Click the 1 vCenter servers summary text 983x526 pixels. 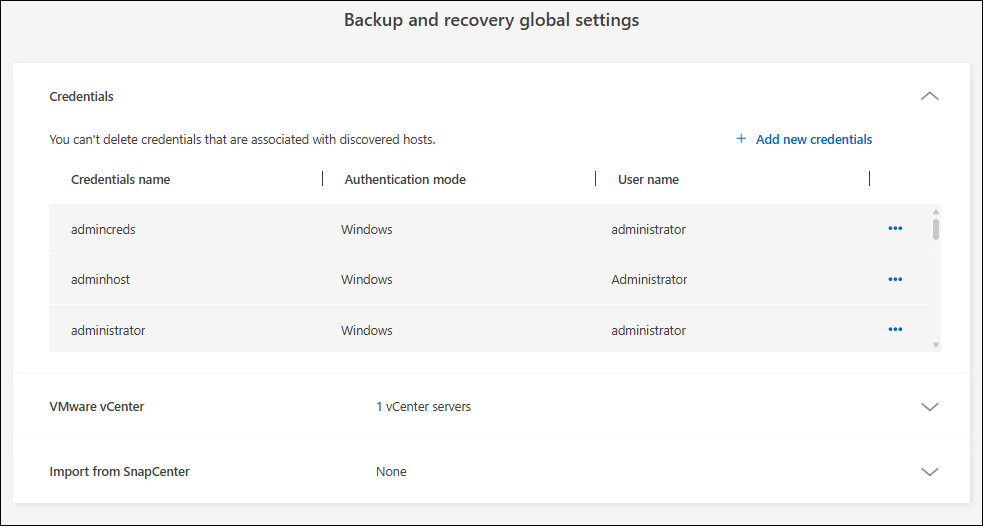pos(423,407)
